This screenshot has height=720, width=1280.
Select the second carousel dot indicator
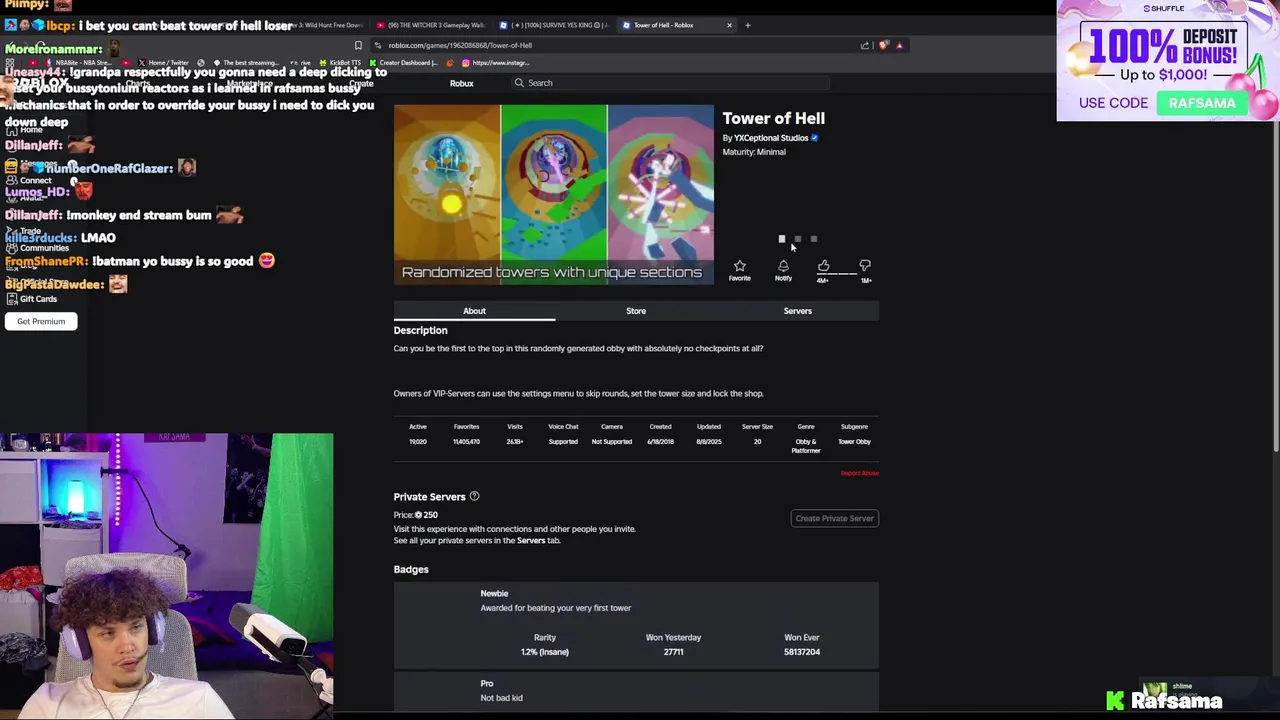(x=798, y=239)
